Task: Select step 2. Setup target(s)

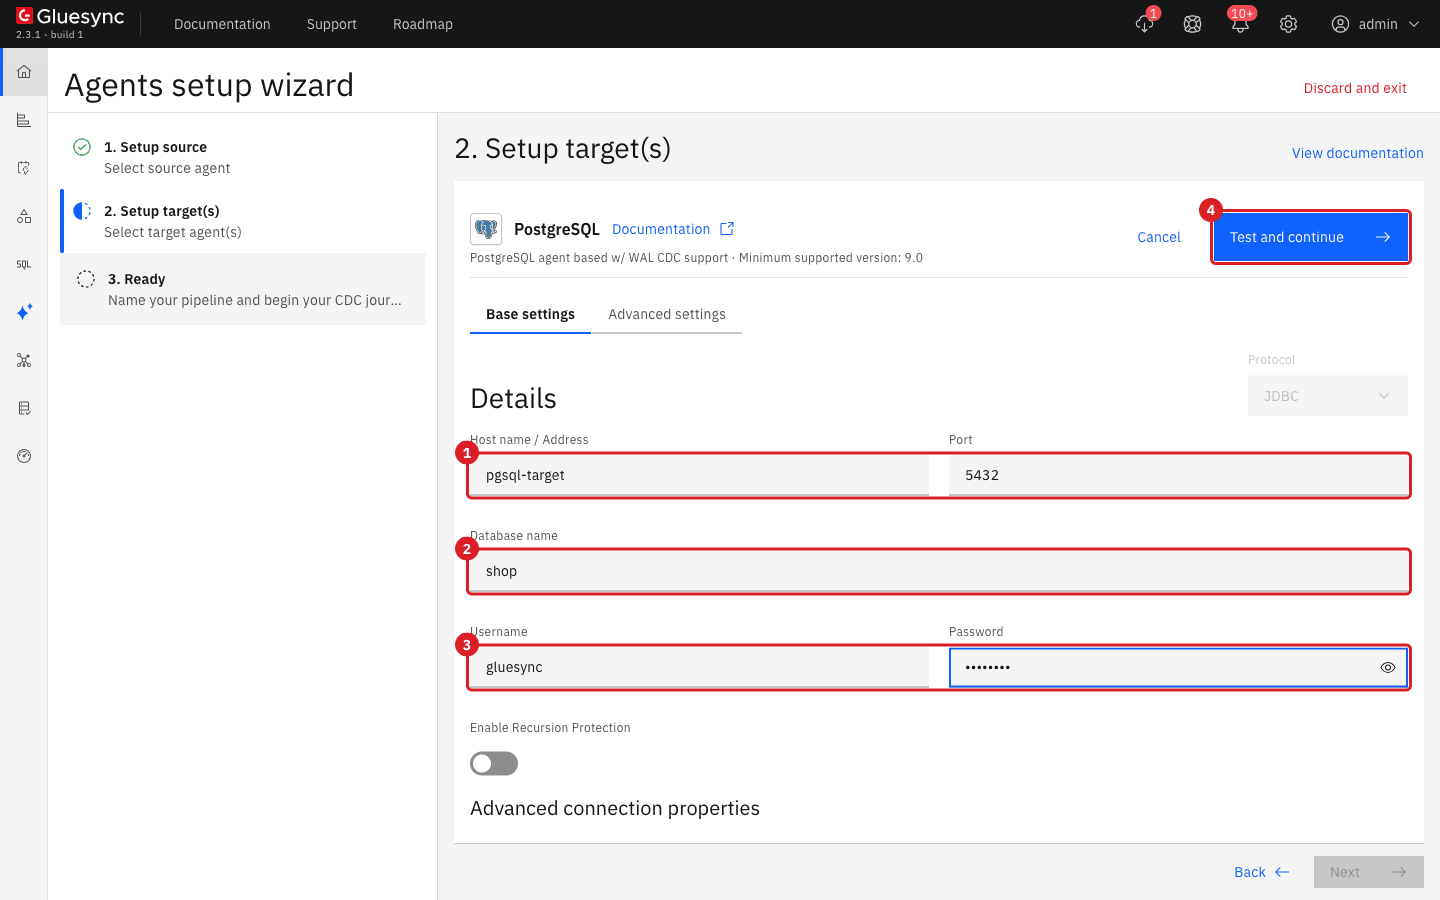Action: [243, 221]
